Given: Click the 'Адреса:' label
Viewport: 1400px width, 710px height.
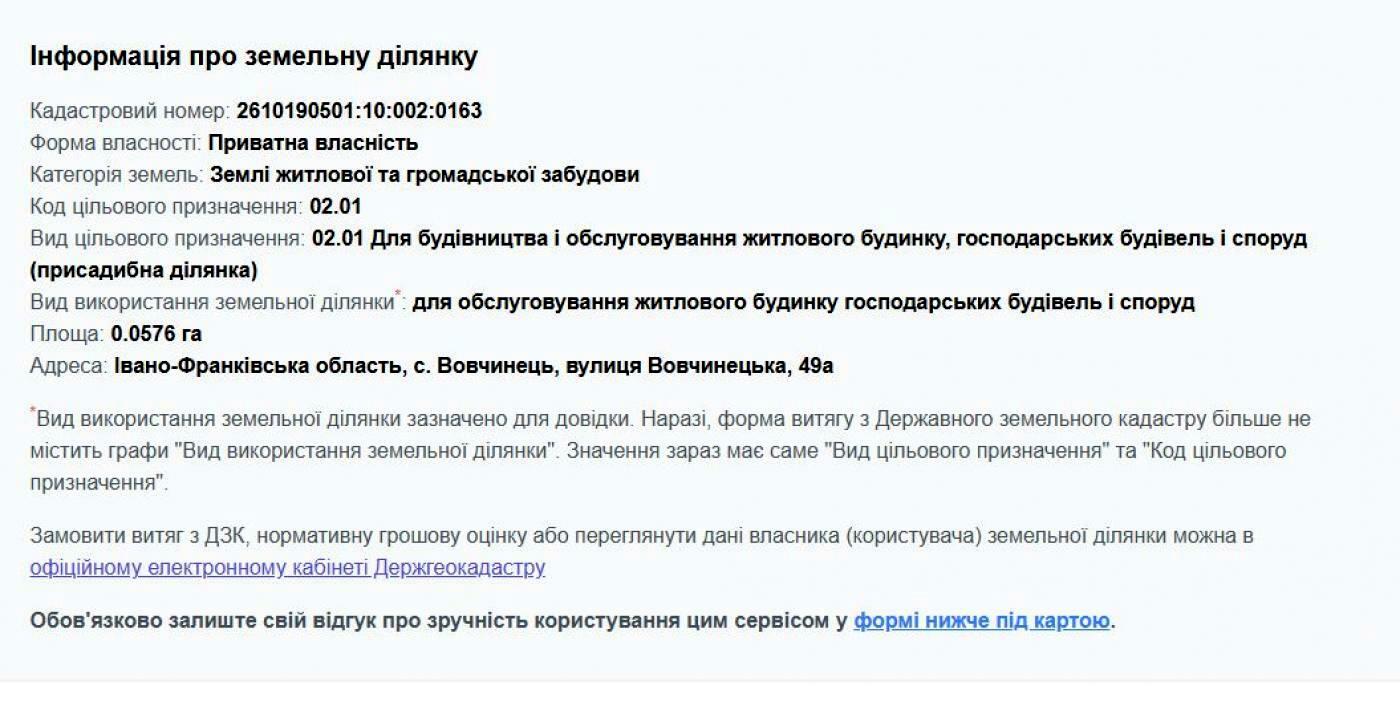Looking at the screenshot, I should click(x=68, y=366).
